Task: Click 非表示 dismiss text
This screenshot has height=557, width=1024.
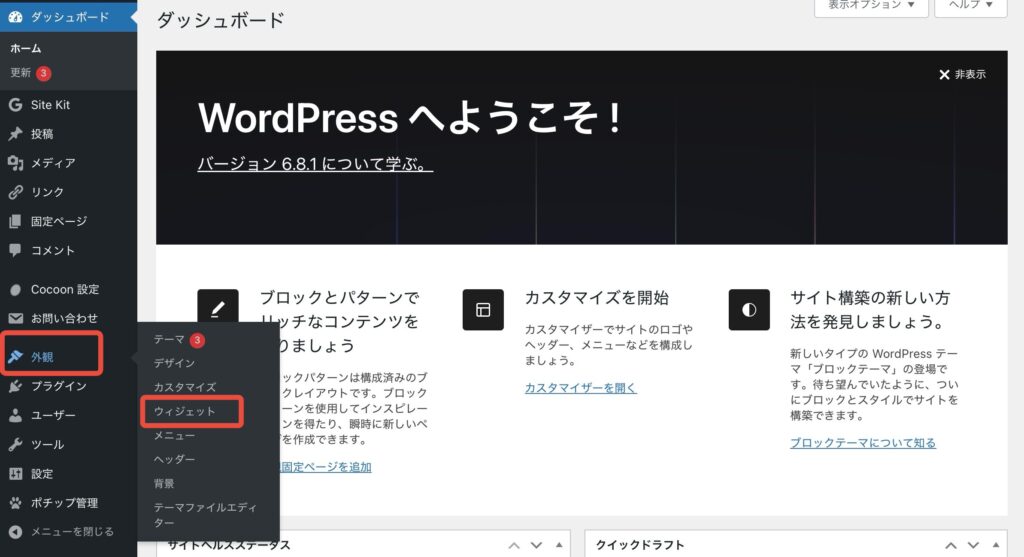Action: [970, 74]
